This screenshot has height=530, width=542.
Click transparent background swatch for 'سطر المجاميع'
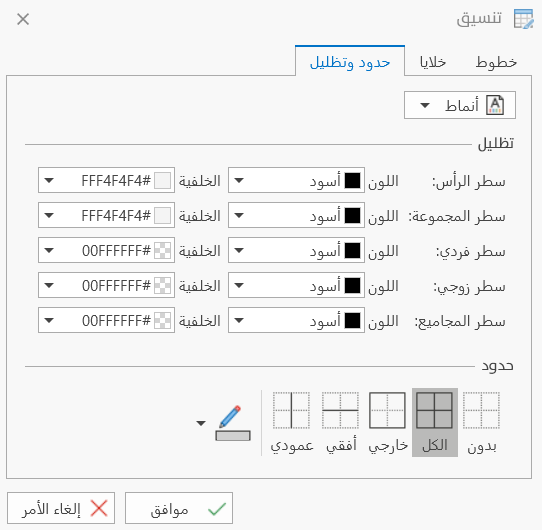click(162, 320)
